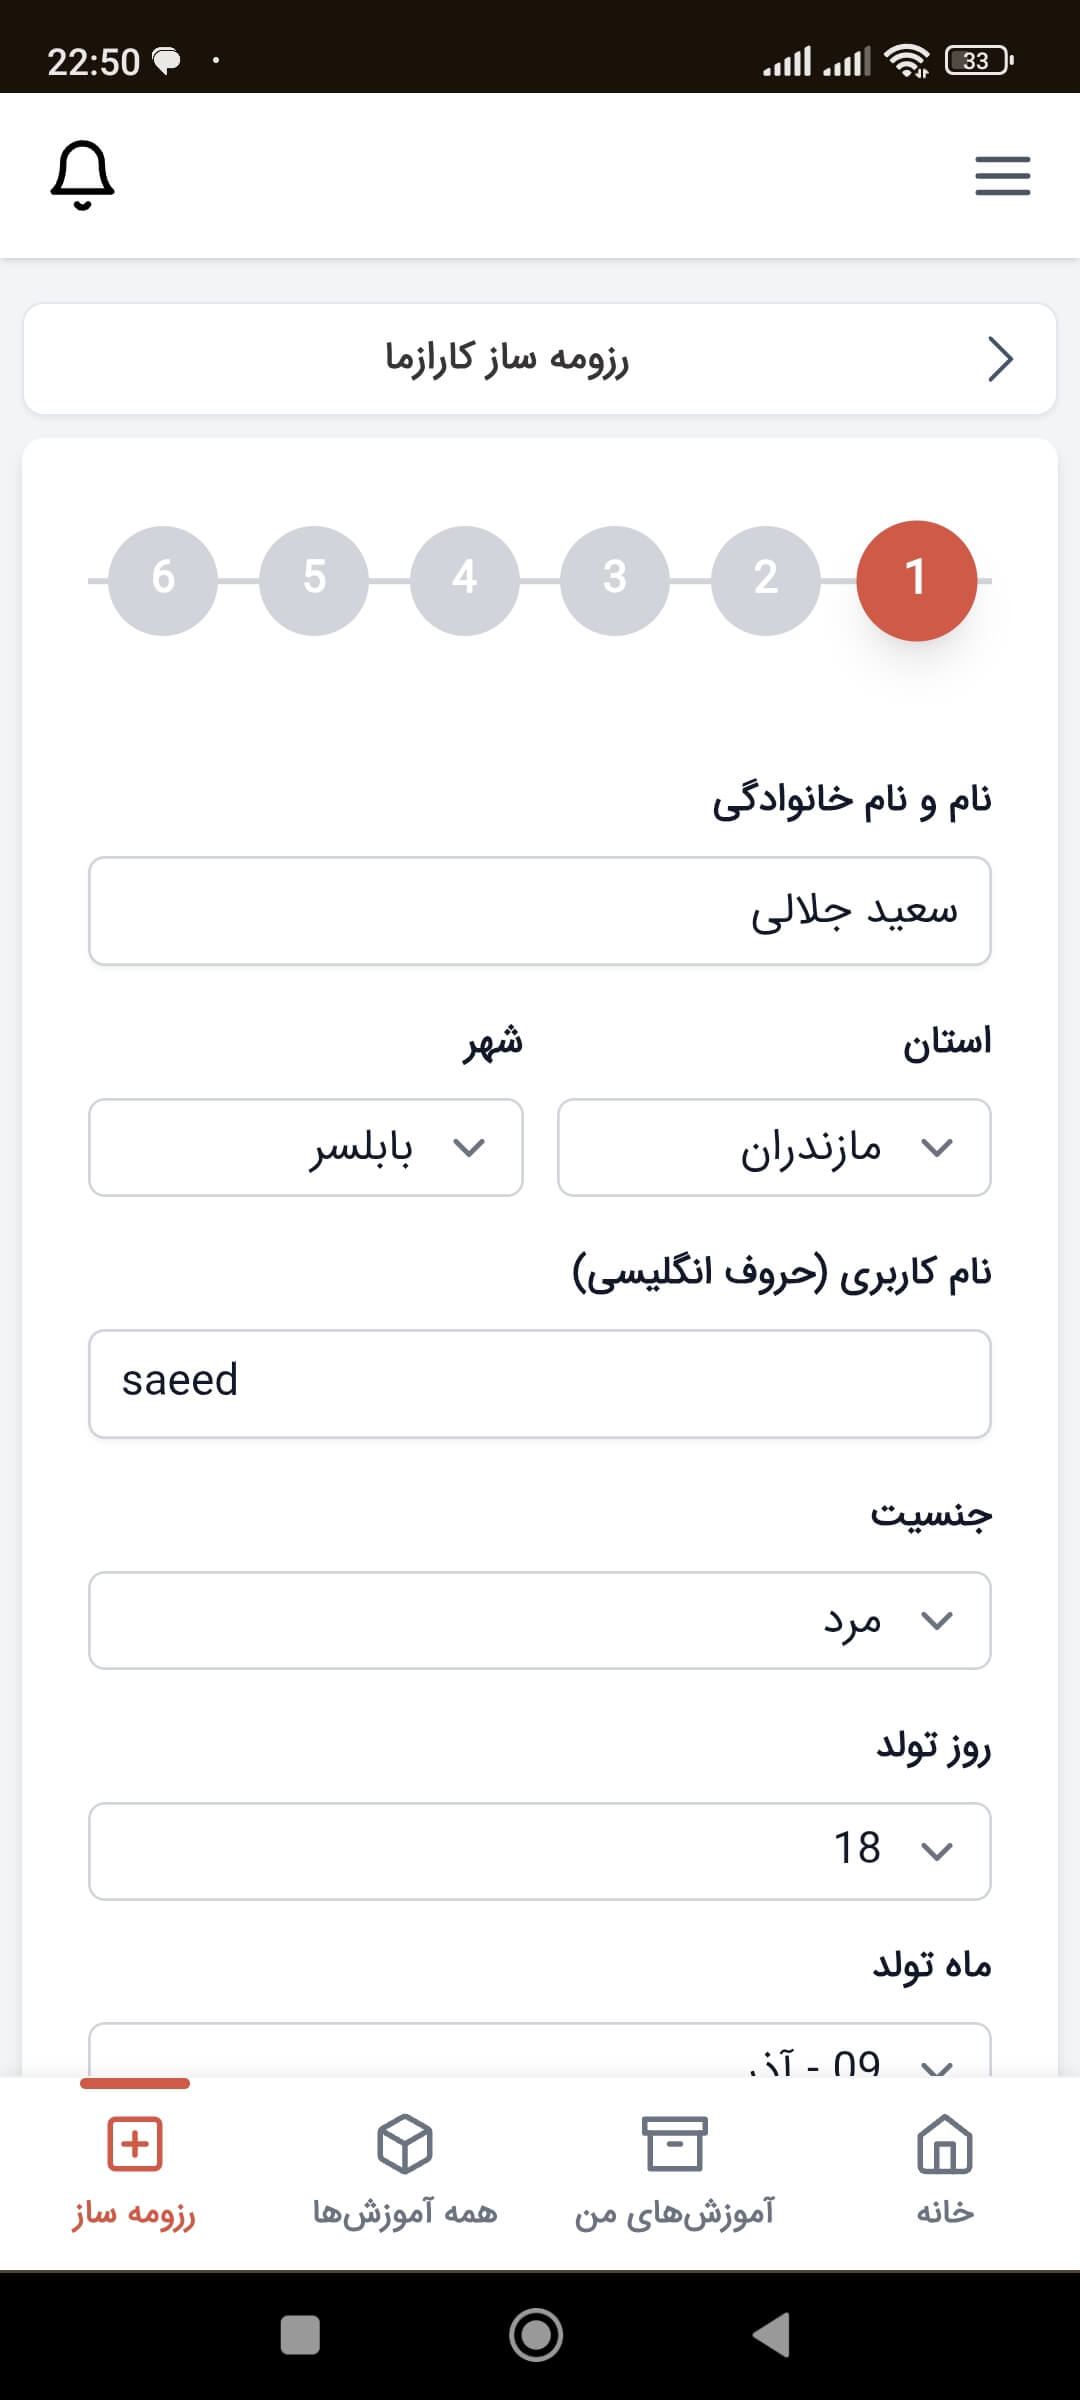This screenshot has width=1080, height=2400.
Task: Go to step 2 in the stepper
Action: tap(765, 579)
